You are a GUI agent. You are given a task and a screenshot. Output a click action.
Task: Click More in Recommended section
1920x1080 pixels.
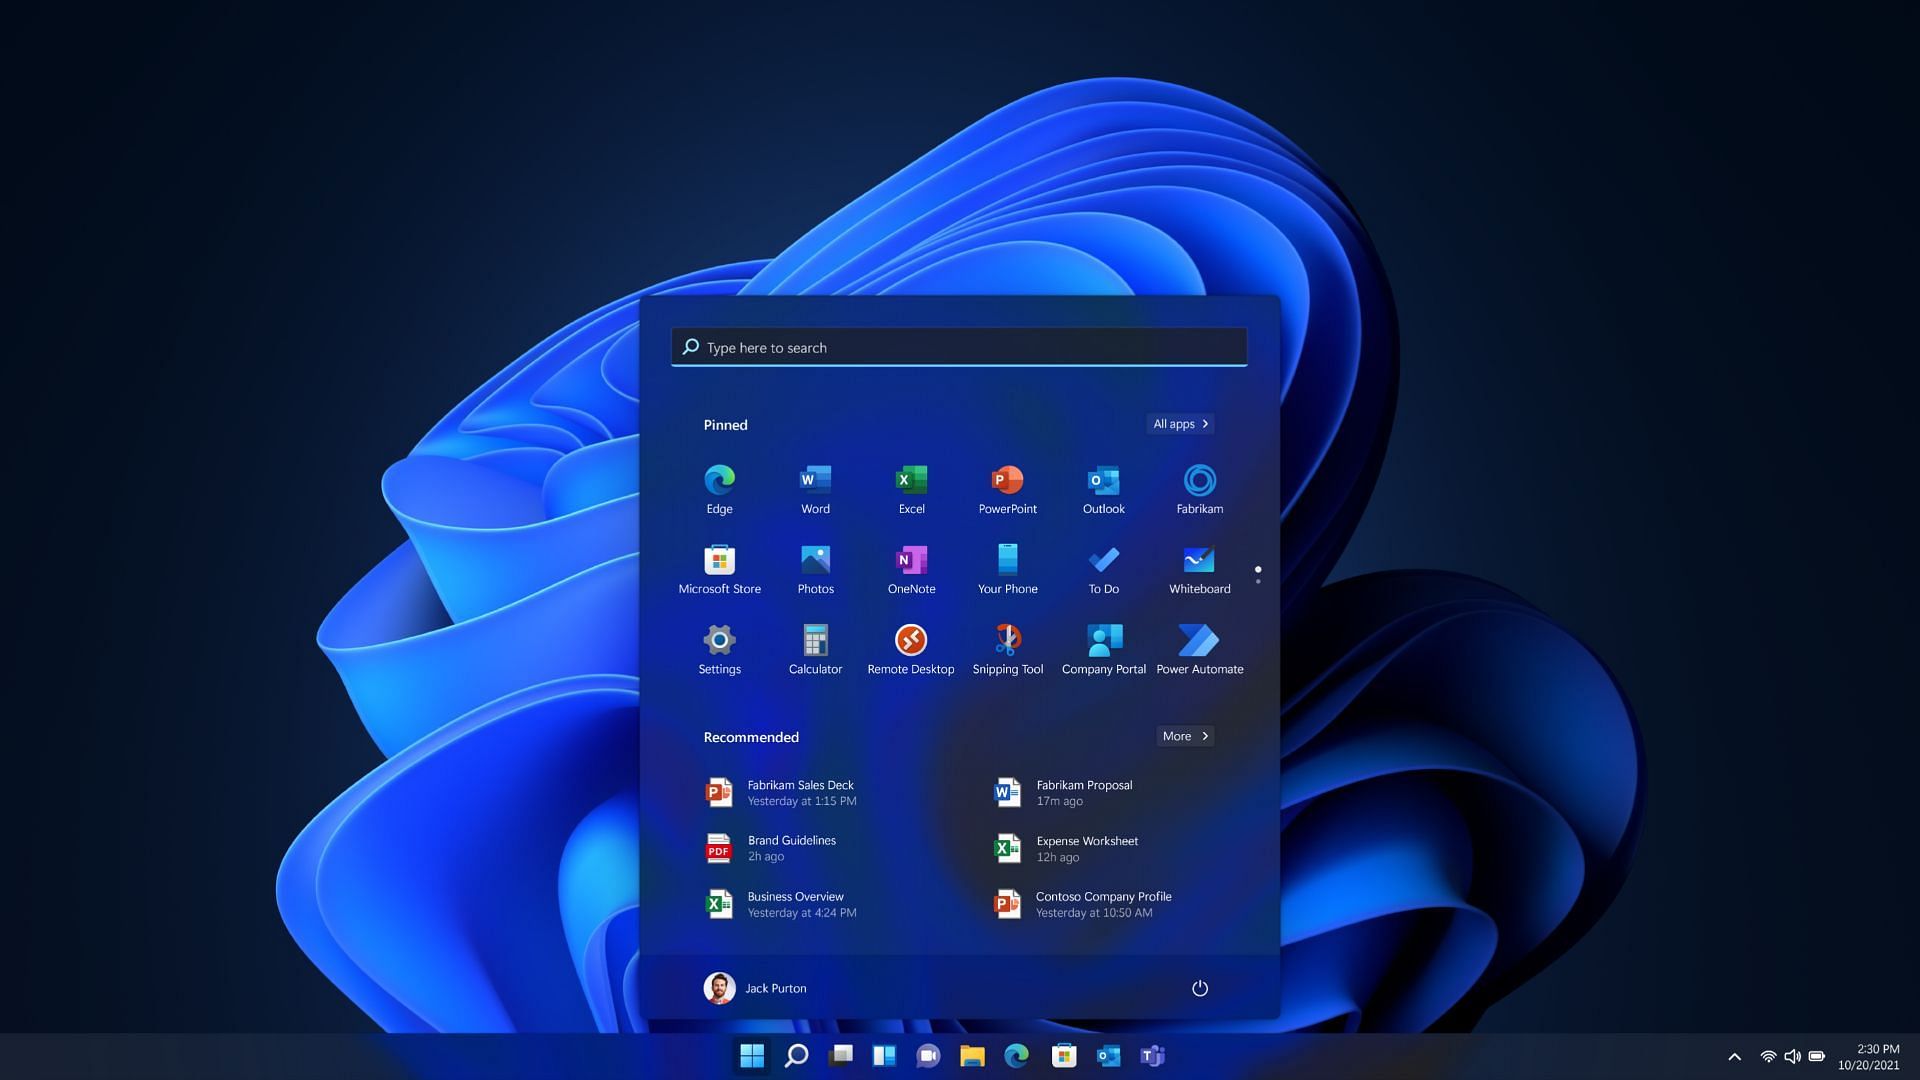tap(1183, 736)
